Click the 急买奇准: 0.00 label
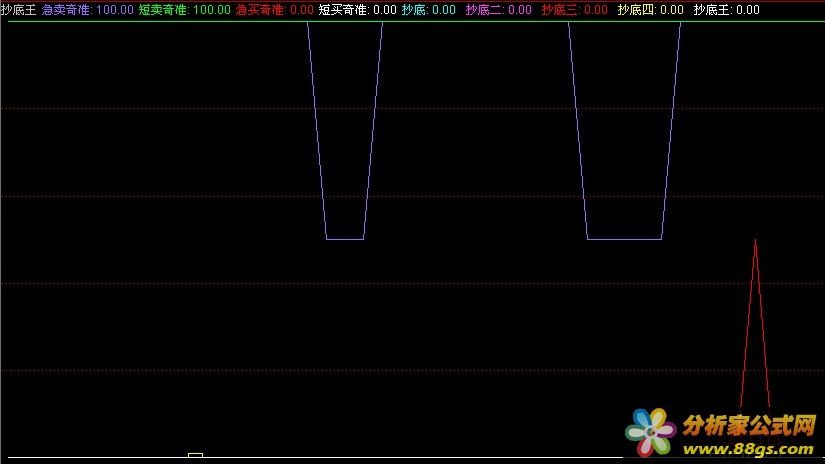The height and width of the screenshot is (464, 825). 275,9
